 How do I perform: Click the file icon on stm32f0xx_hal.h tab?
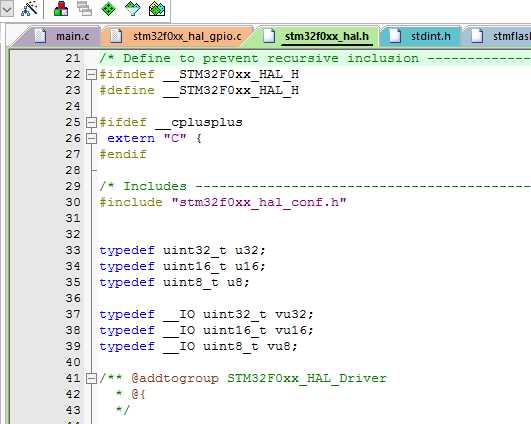[269, 36]
